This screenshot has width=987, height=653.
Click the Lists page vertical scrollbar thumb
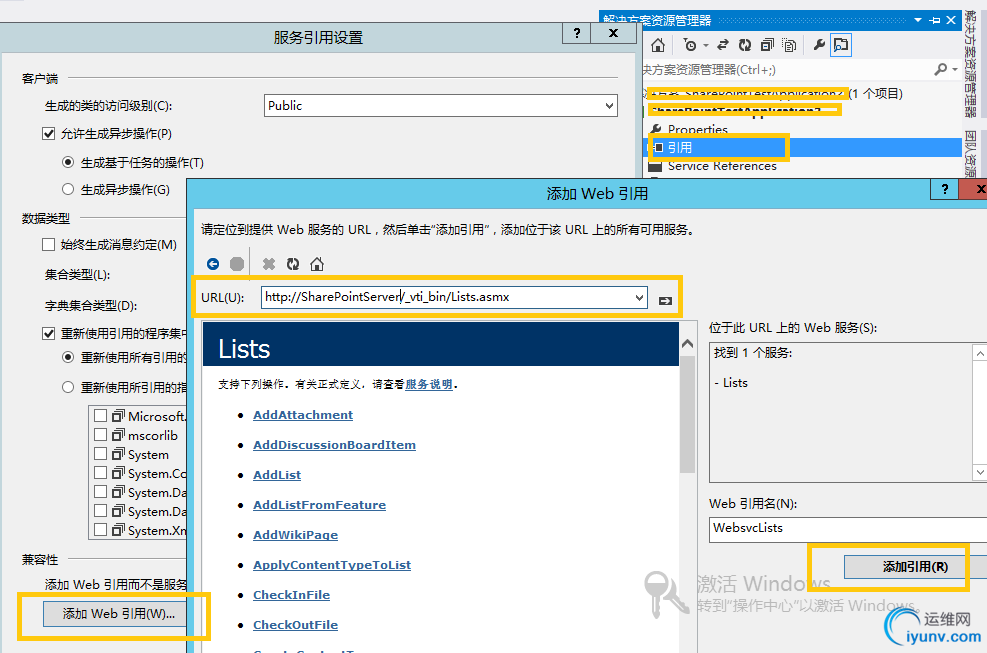687,412
